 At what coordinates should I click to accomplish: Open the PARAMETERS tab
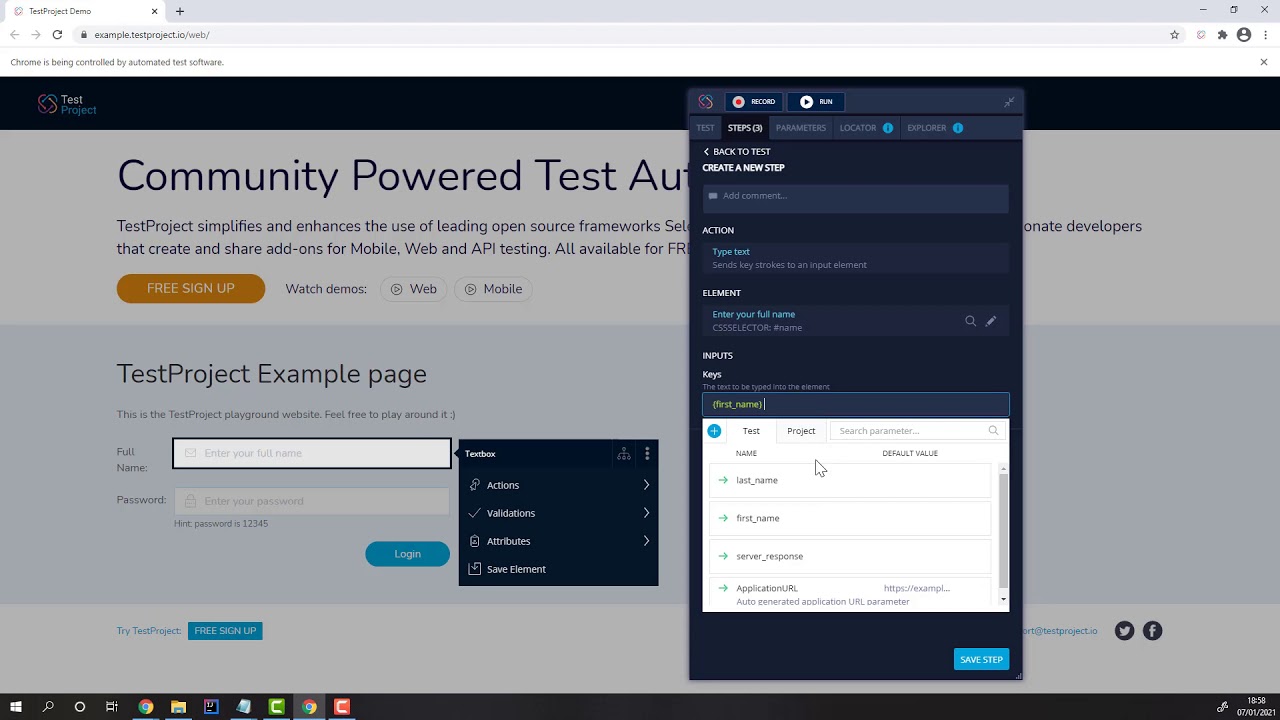(x=801, y=128)
